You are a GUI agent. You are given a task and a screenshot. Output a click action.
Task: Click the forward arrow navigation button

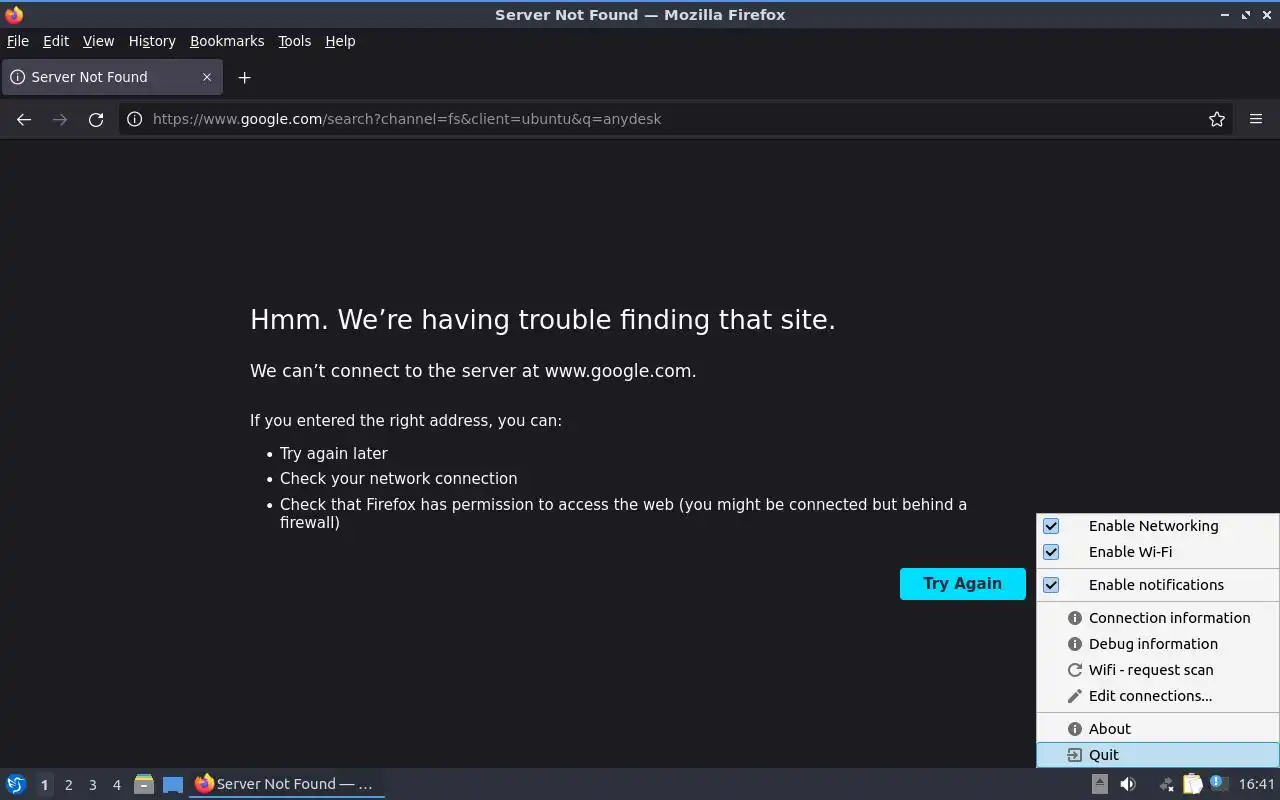pos(60,119)
